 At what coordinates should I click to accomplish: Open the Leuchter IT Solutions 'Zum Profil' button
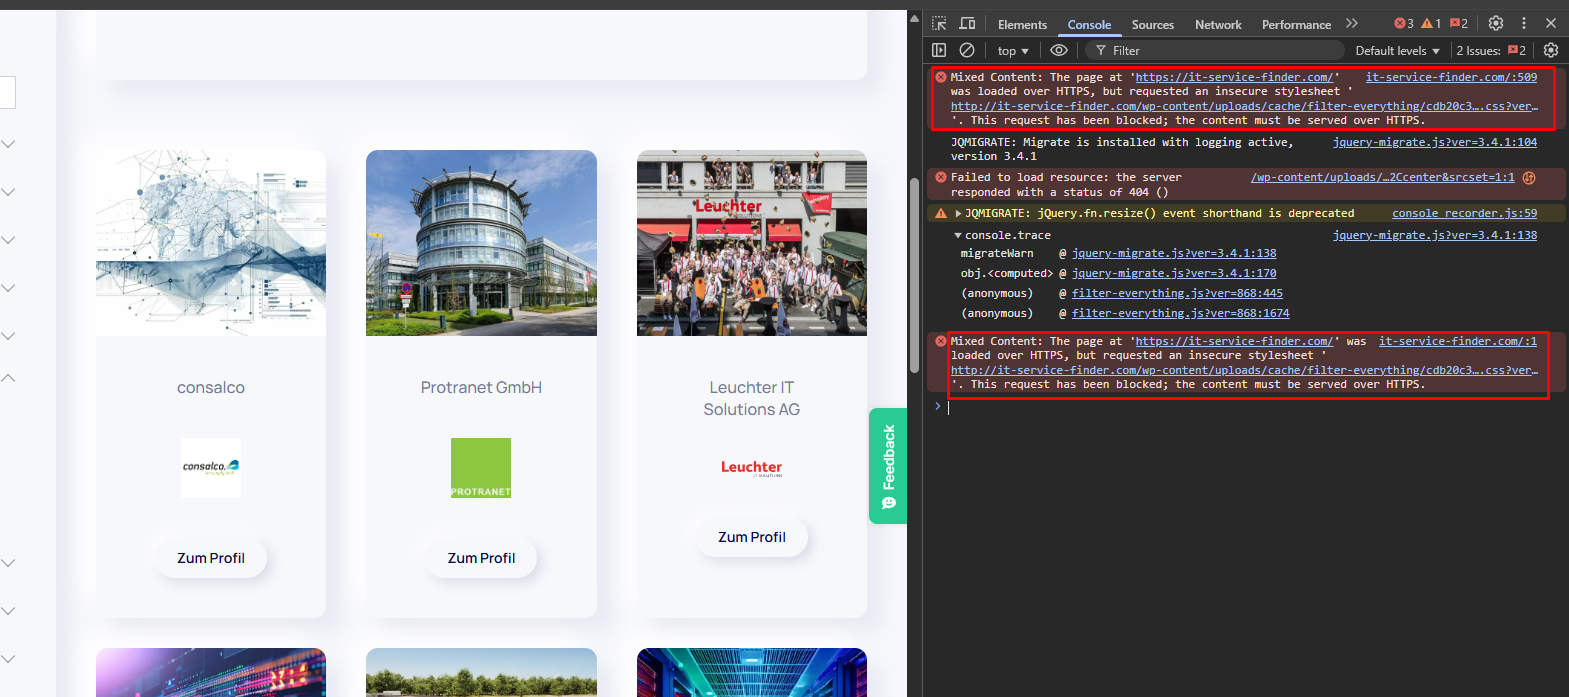[752, 537]
